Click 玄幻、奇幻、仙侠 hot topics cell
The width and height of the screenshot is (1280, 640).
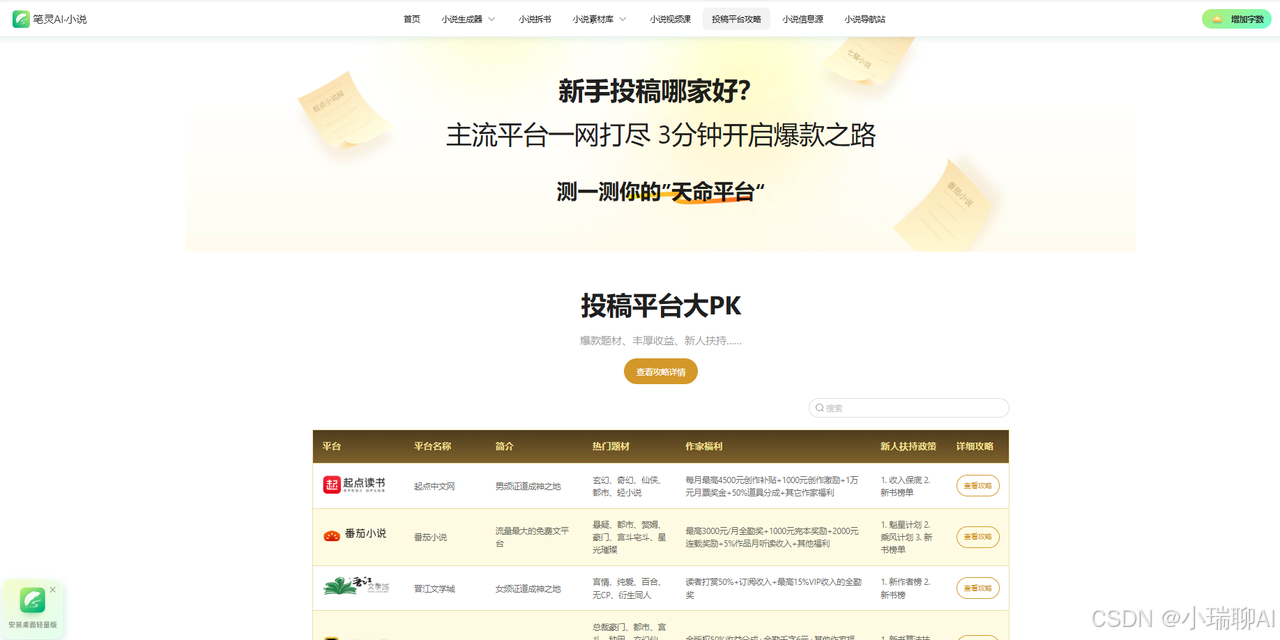(x=627, y=486)
